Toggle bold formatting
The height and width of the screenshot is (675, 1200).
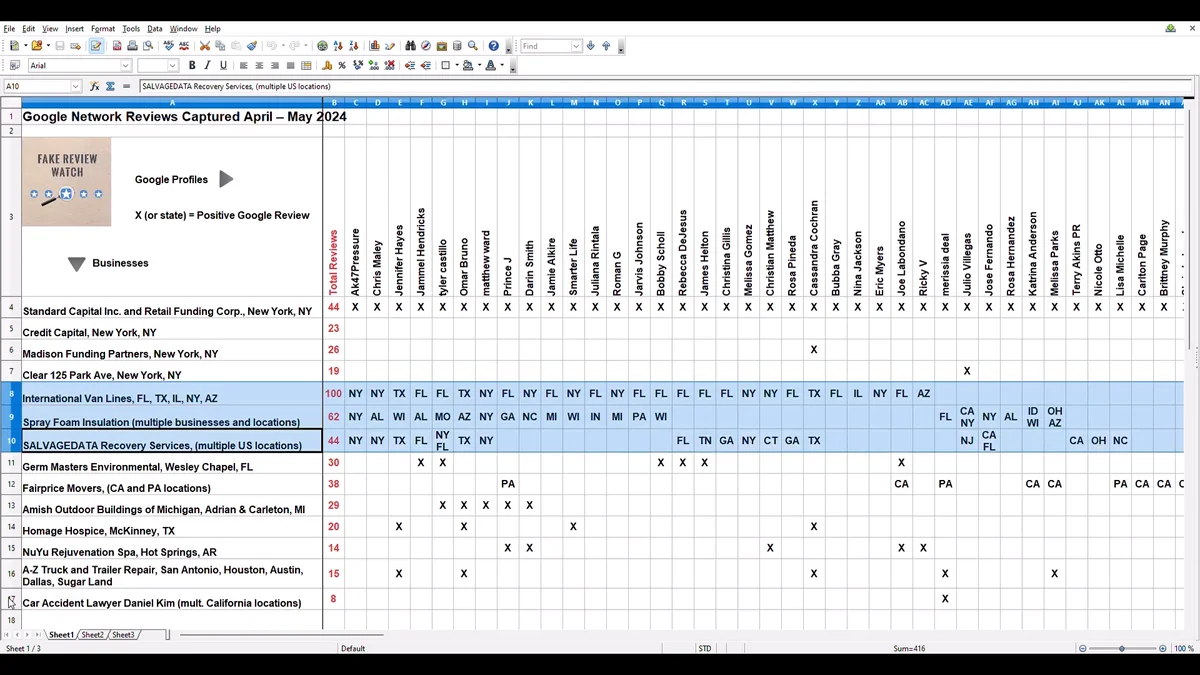[x=191, y=64]
